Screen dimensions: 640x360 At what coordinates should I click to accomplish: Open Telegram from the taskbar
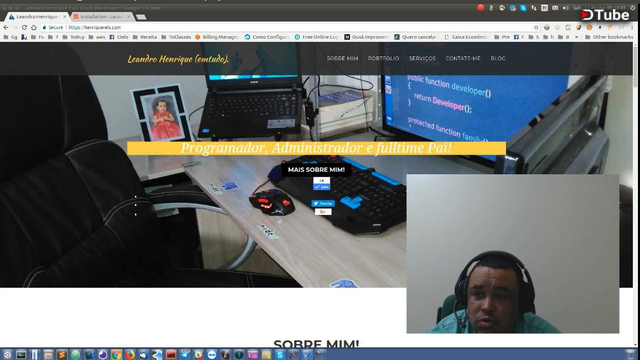[x=185, y=355]
